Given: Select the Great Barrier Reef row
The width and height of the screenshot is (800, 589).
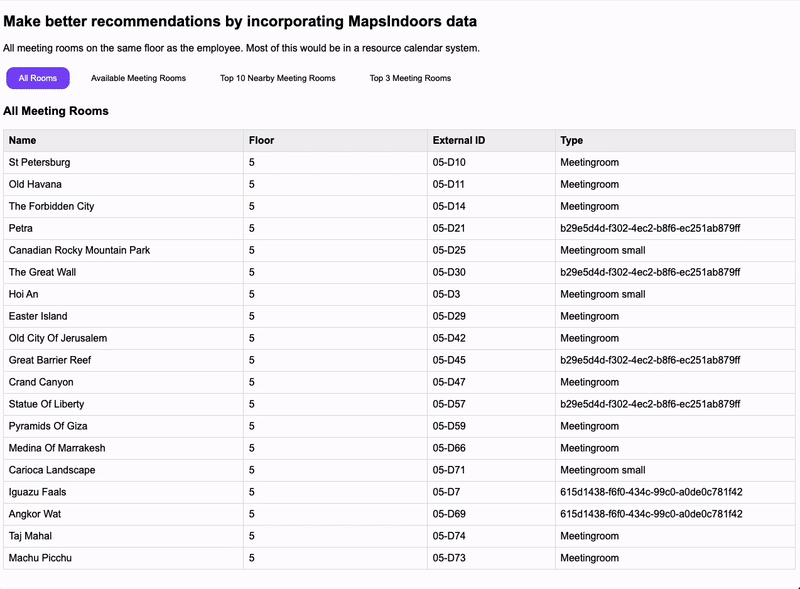Looking at the screenshot, I should (x=50, y=360).
